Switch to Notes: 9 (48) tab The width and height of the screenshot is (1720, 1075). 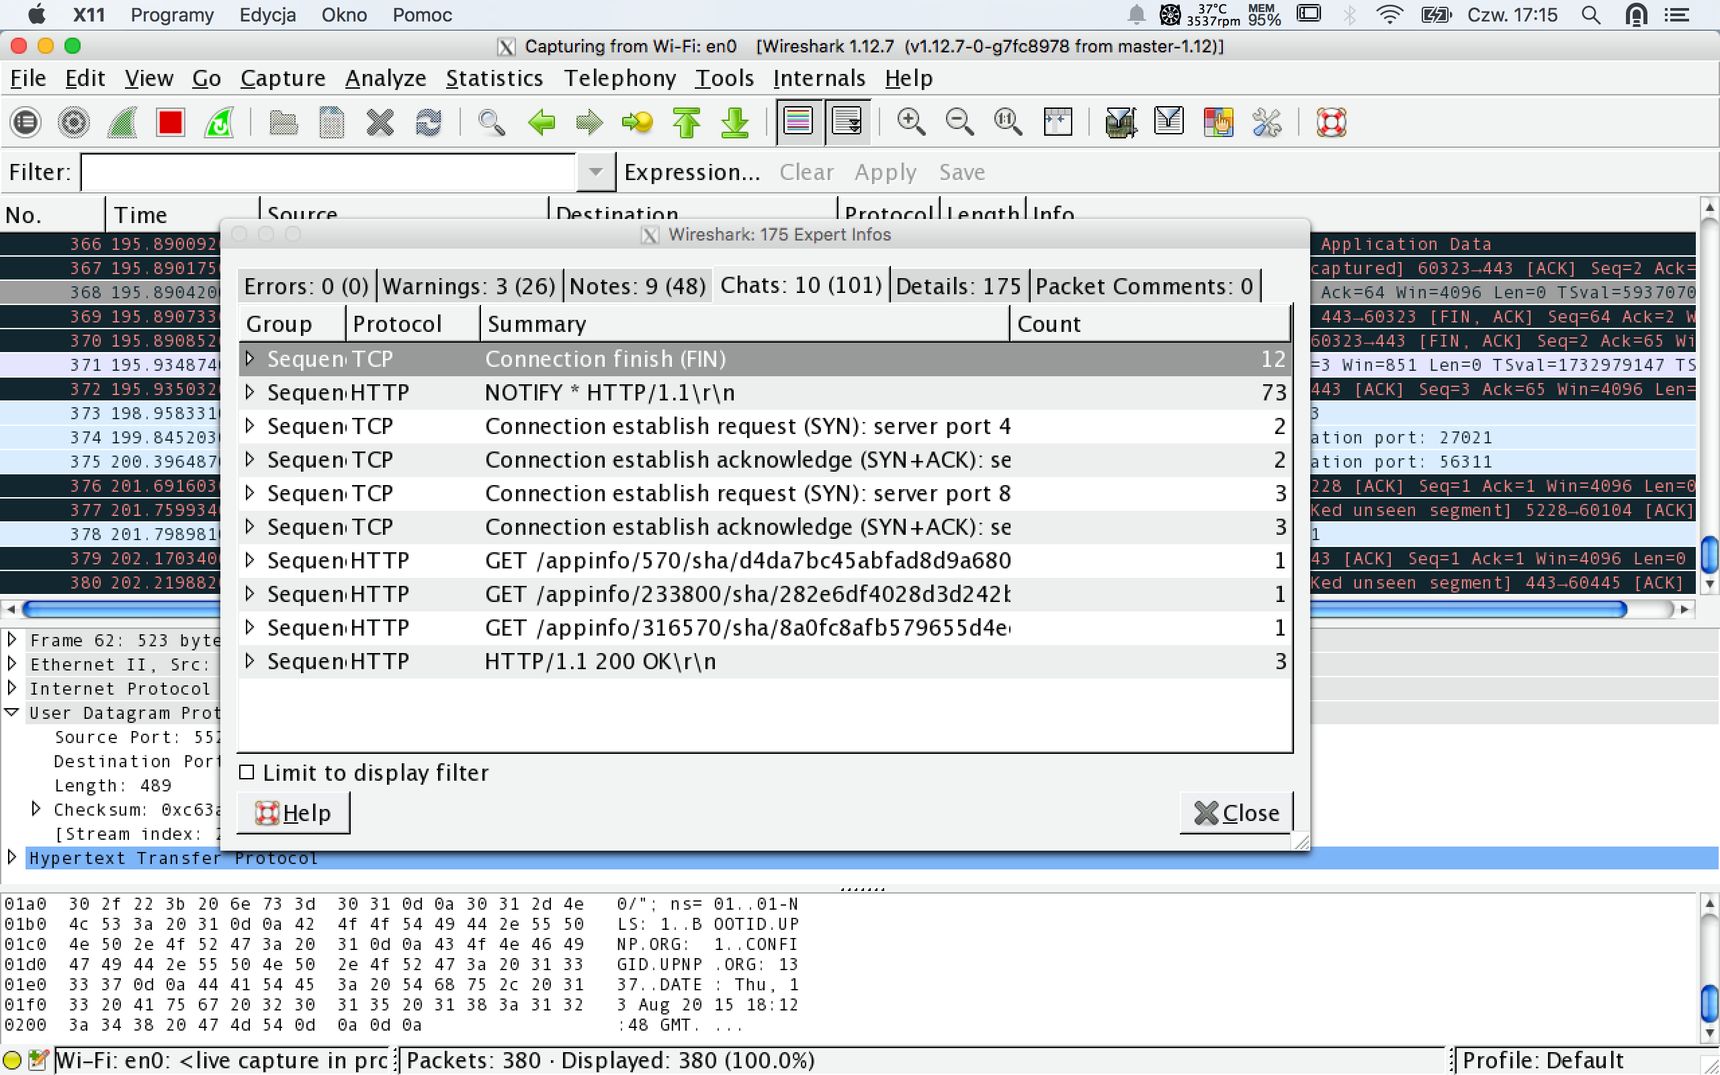pyautogui.click(x=637, y=286)
